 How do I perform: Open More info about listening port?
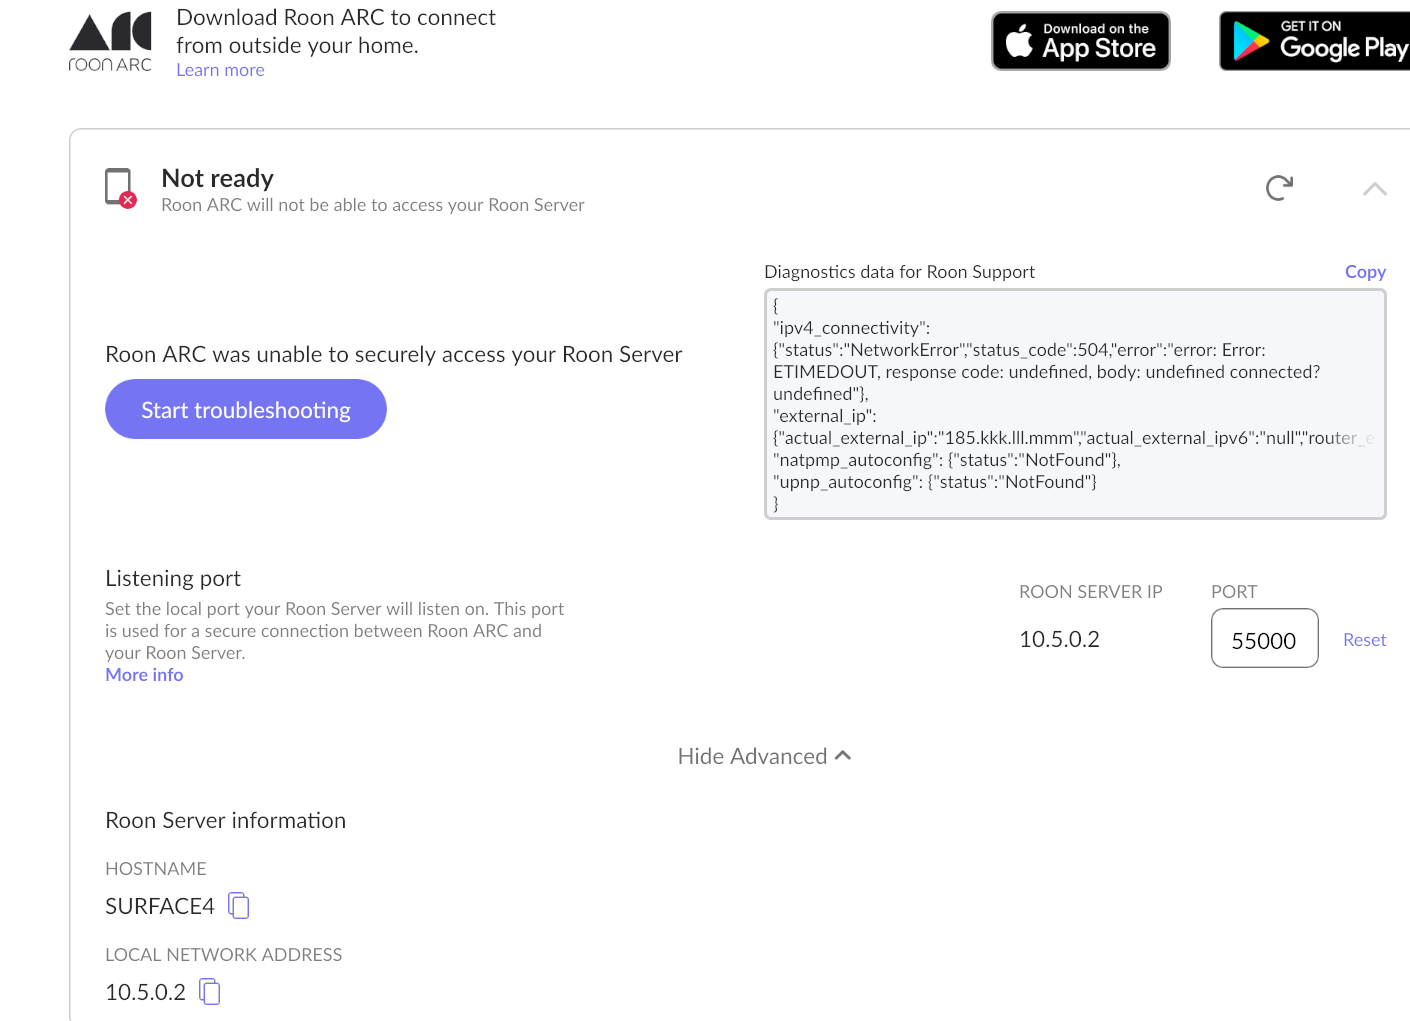144,675
